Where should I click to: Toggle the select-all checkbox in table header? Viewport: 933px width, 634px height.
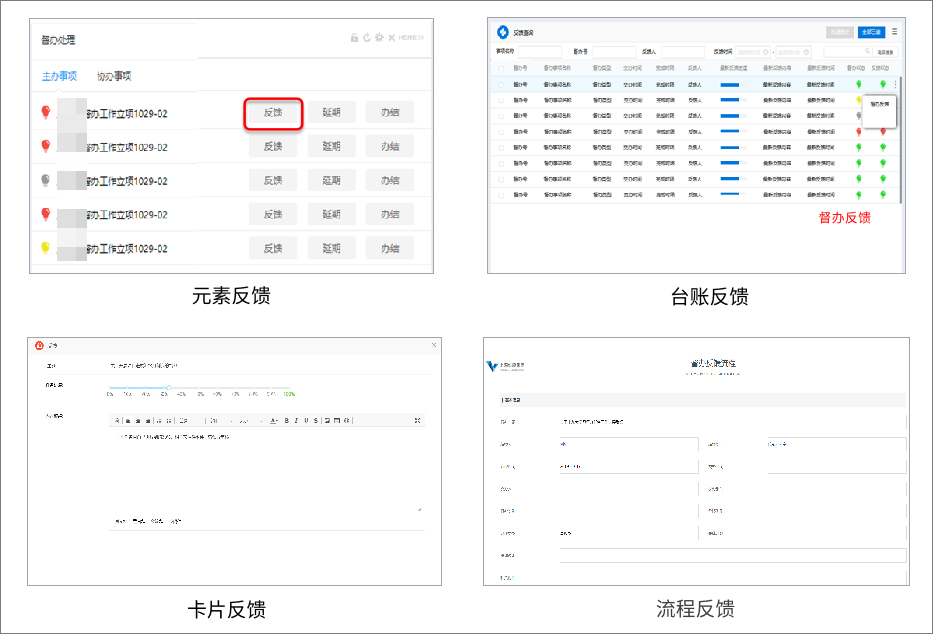click(x=501, y=68)
